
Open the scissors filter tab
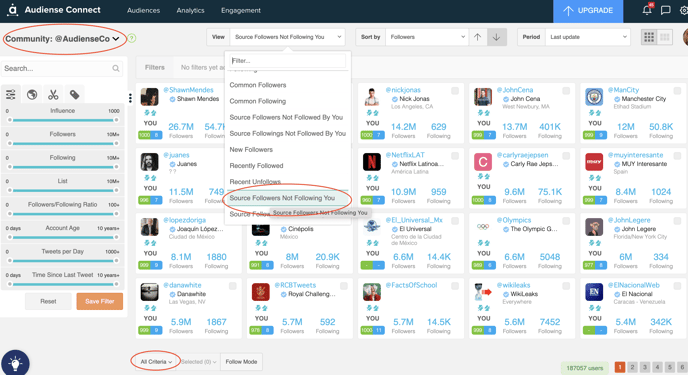[x=53, y=94]
